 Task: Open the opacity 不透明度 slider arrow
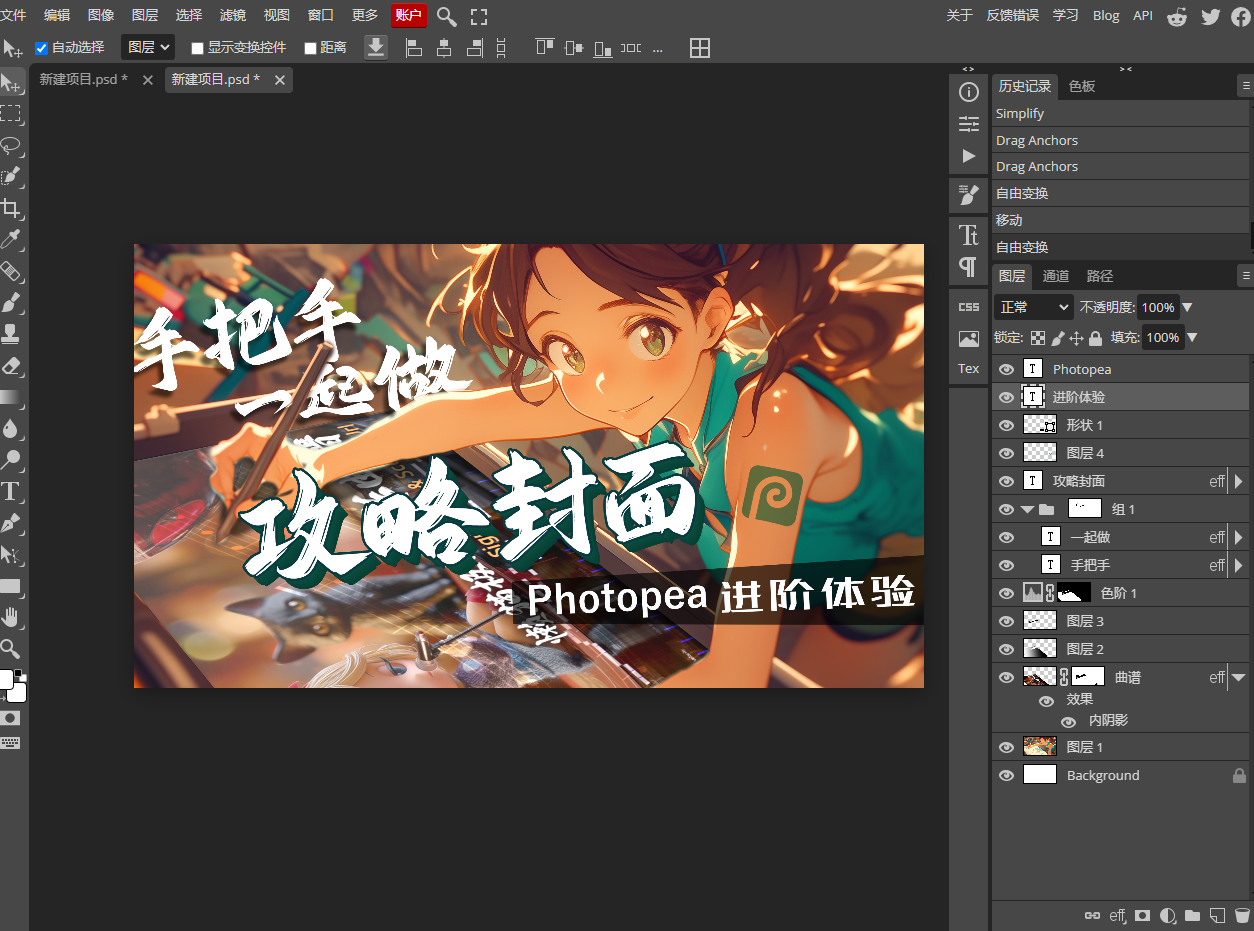1187,308
